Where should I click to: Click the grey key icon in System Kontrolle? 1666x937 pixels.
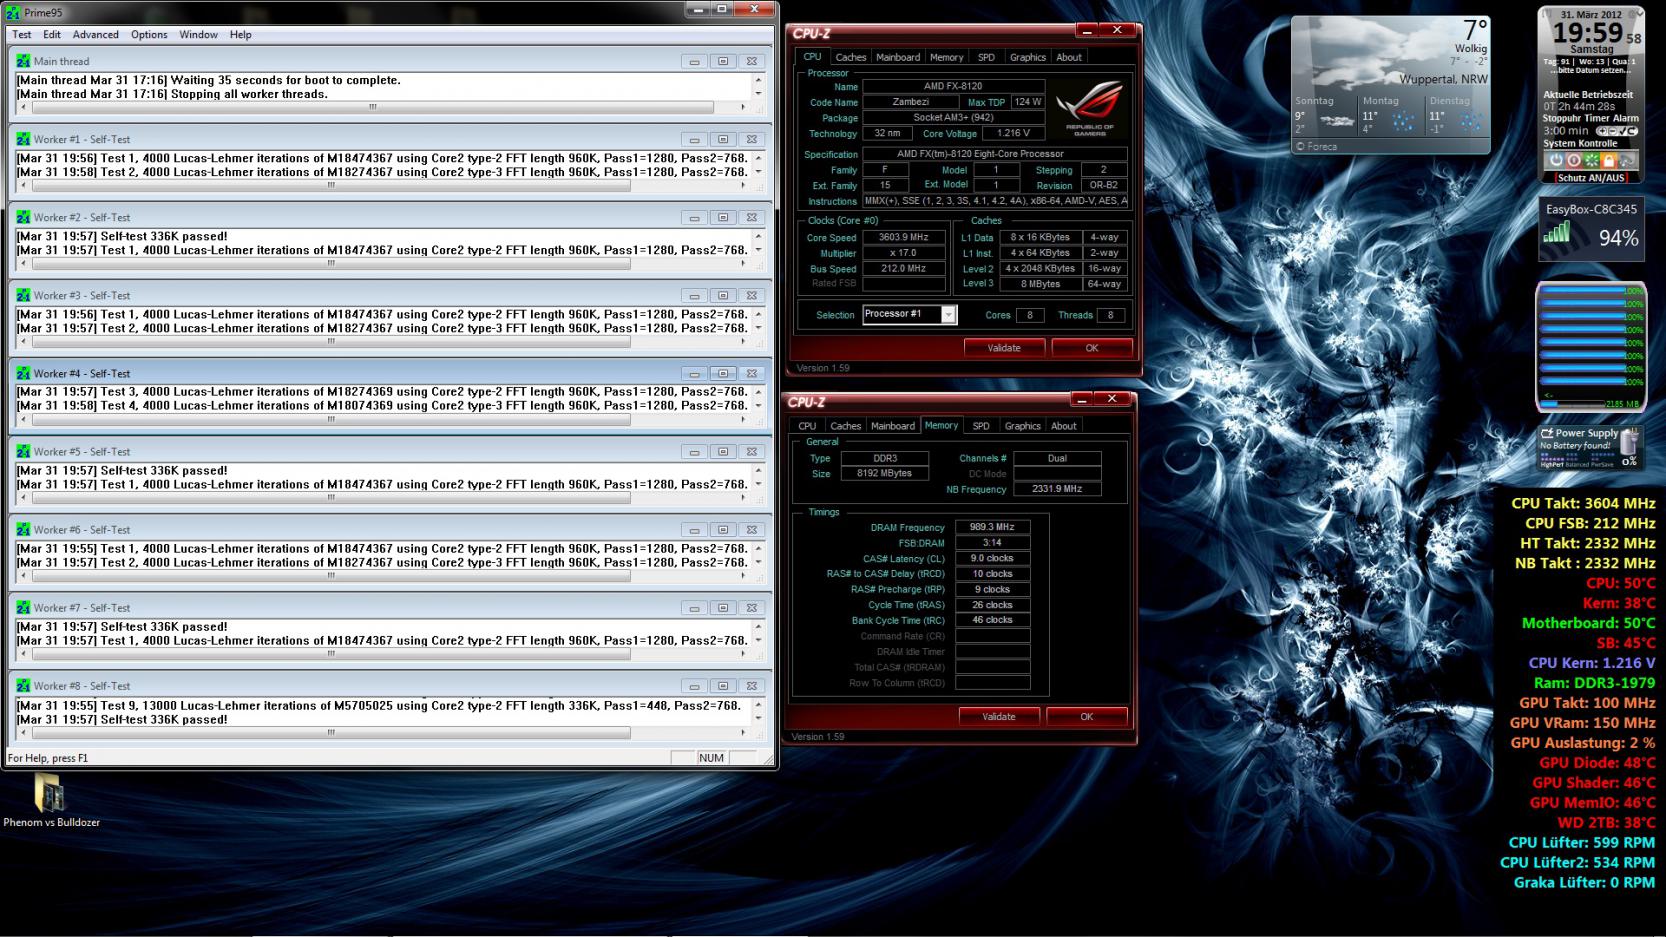(x=1627, y=160)
